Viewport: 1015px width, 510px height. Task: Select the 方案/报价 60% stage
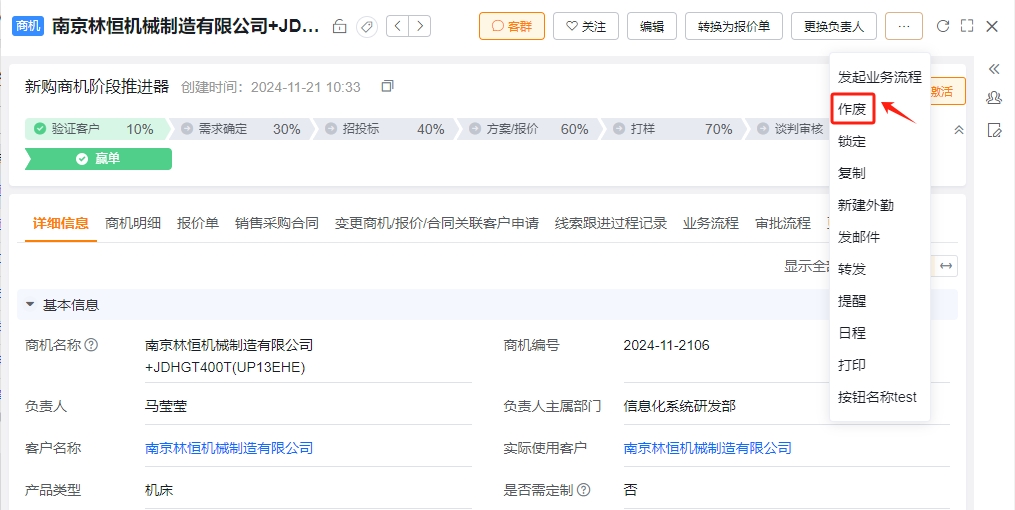point(528,129)
